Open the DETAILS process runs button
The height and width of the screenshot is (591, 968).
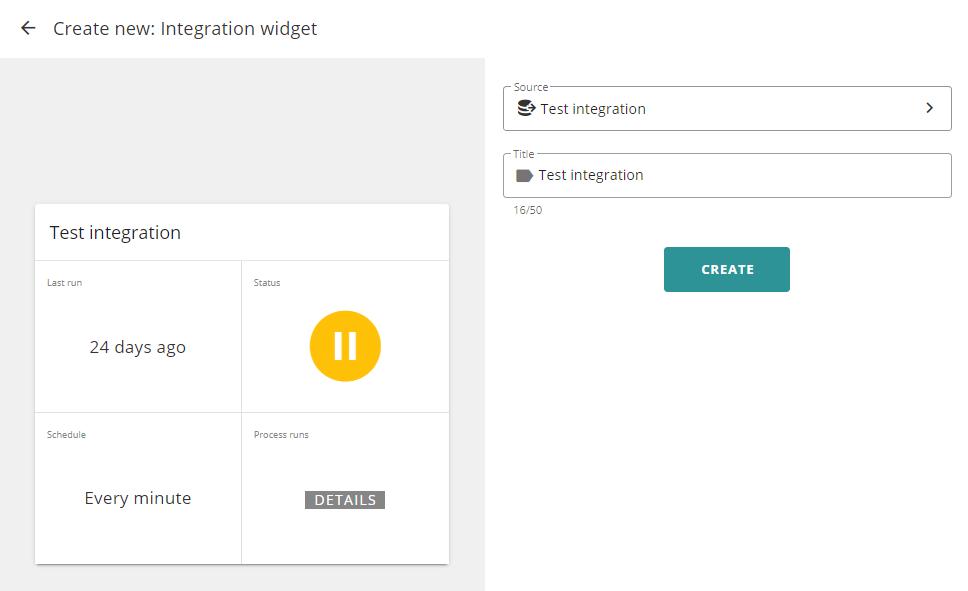pos(345,500)
